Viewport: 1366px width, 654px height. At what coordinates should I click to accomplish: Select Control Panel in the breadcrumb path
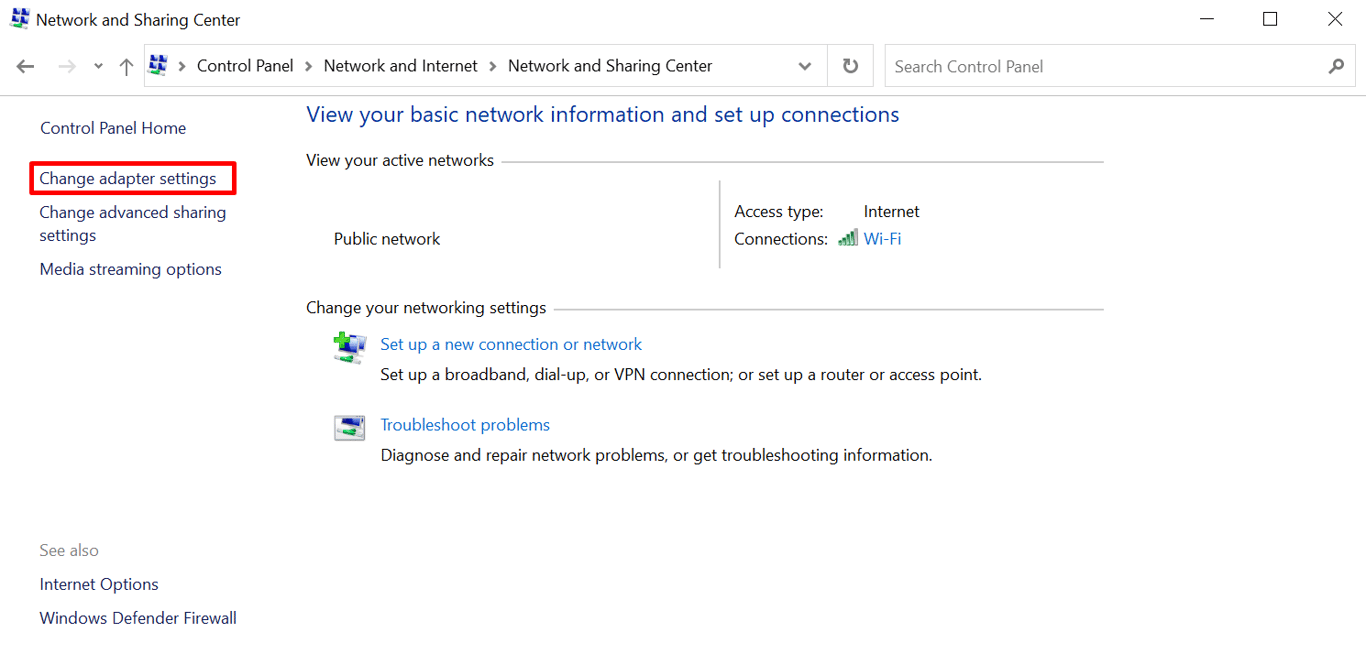pyautogui.click(x=244, y=65)
